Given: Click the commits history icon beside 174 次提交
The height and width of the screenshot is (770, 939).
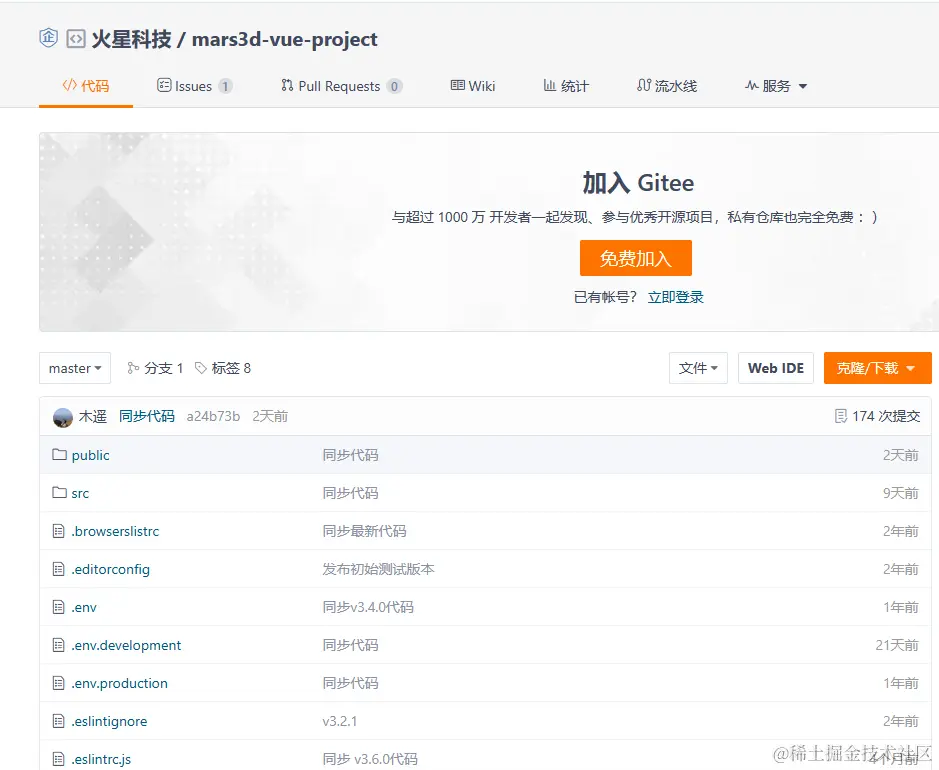Looking at the screenshot, I should (841, 417).
